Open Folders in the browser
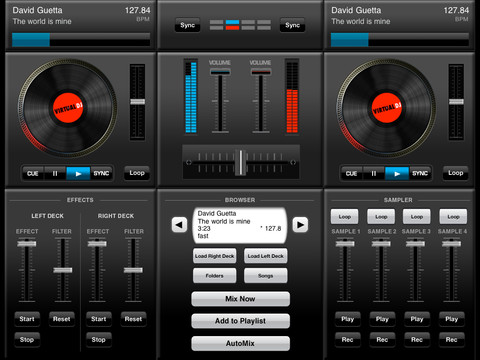This screenshot has height=360, width=480. click(215, 276)
